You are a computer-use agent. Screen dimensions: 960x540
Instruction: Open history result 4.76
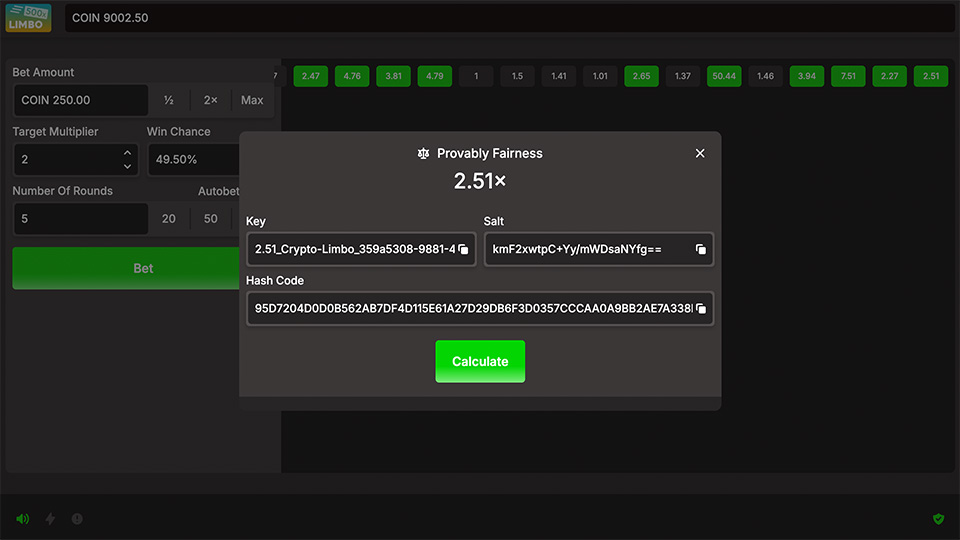[x=352, y=76]
